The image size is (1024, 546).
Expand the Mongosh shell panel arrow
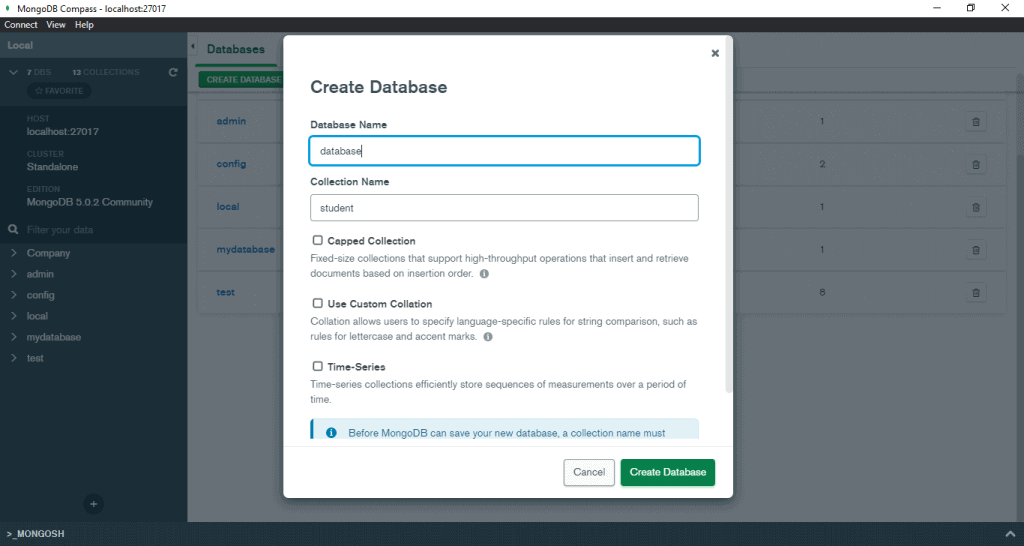click(1010, 534)
